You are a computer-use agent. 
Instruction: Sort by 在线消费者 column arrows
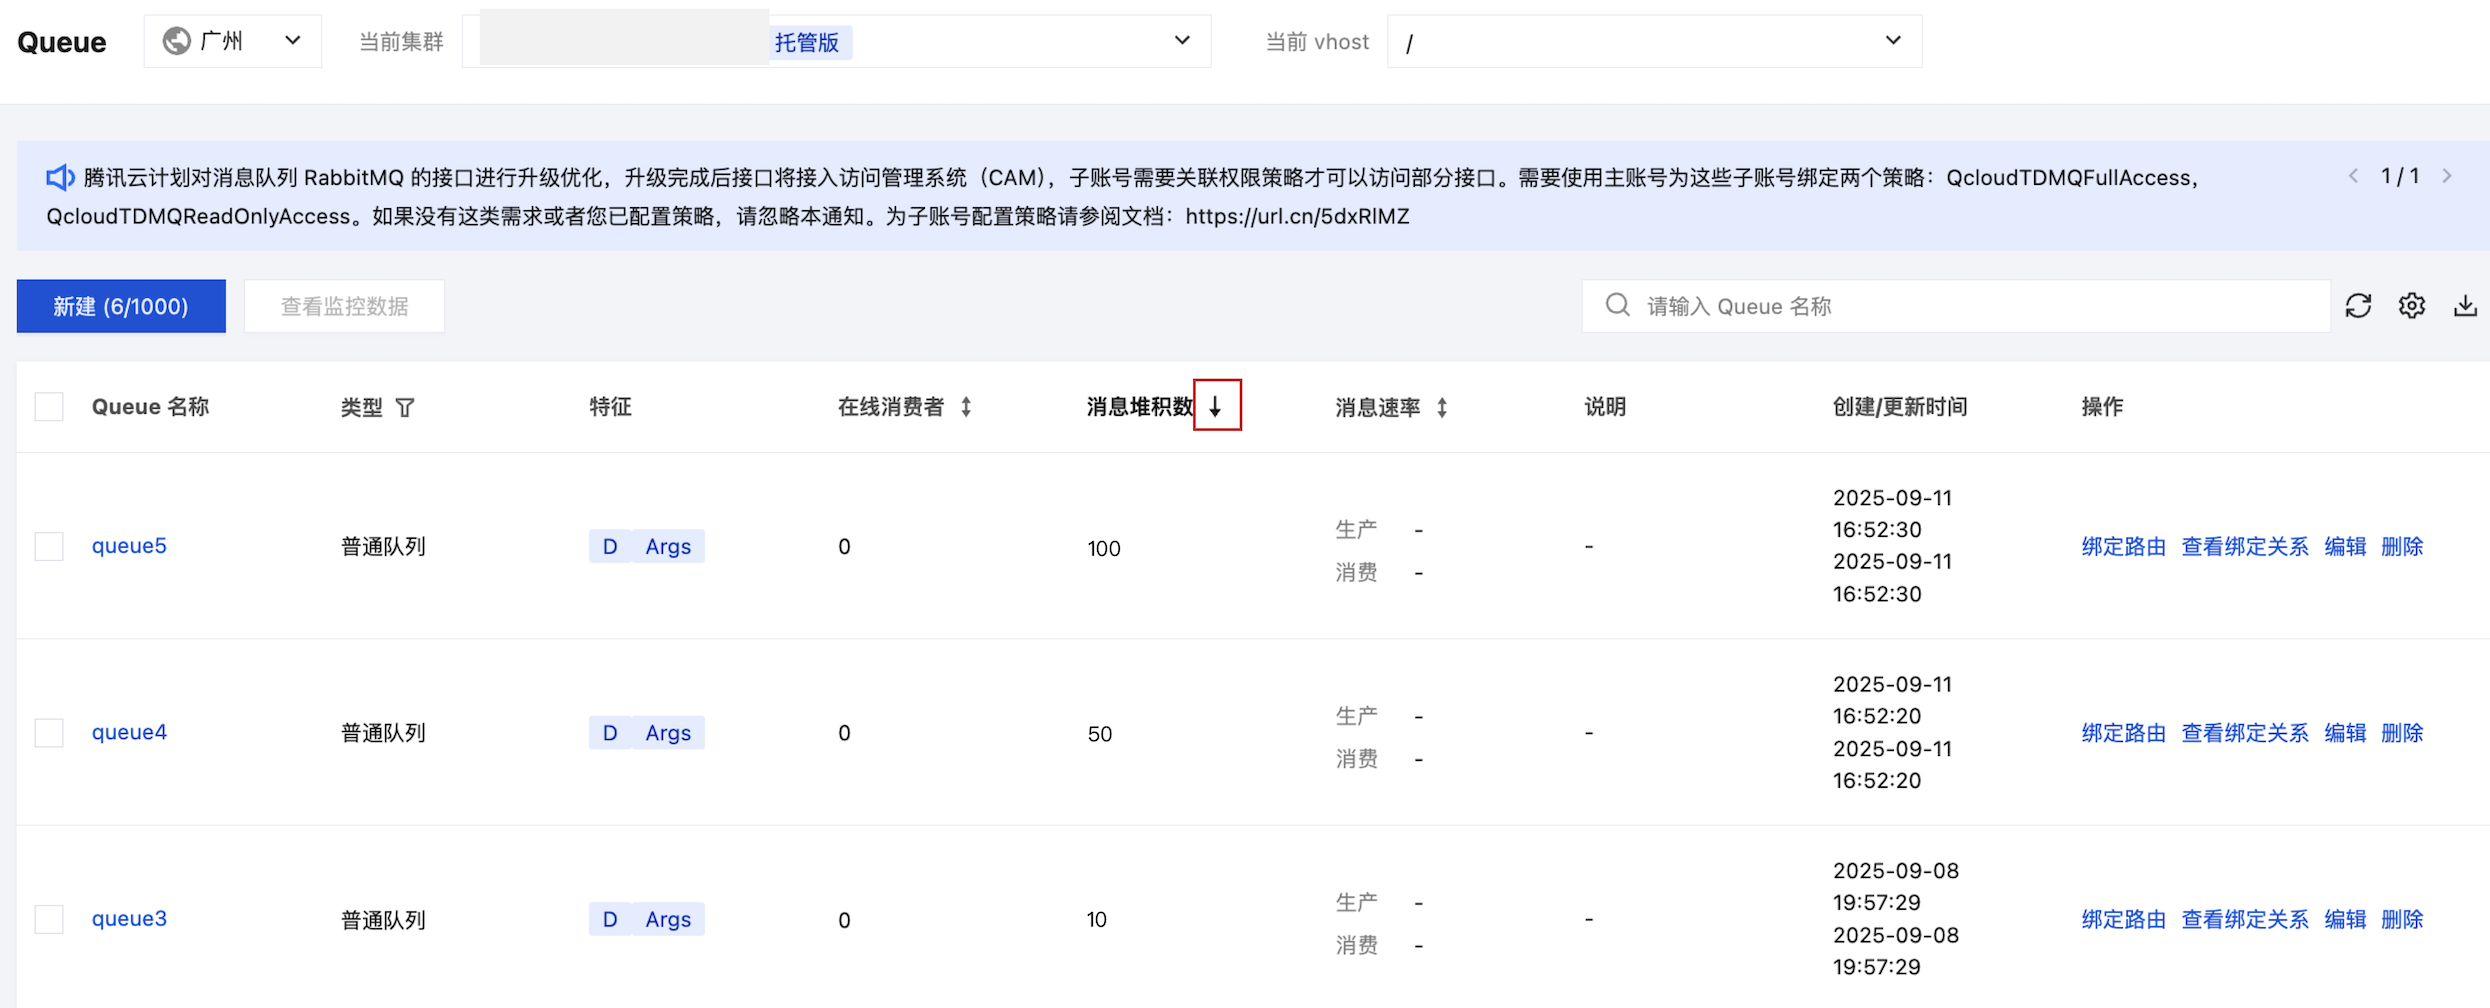966,407
